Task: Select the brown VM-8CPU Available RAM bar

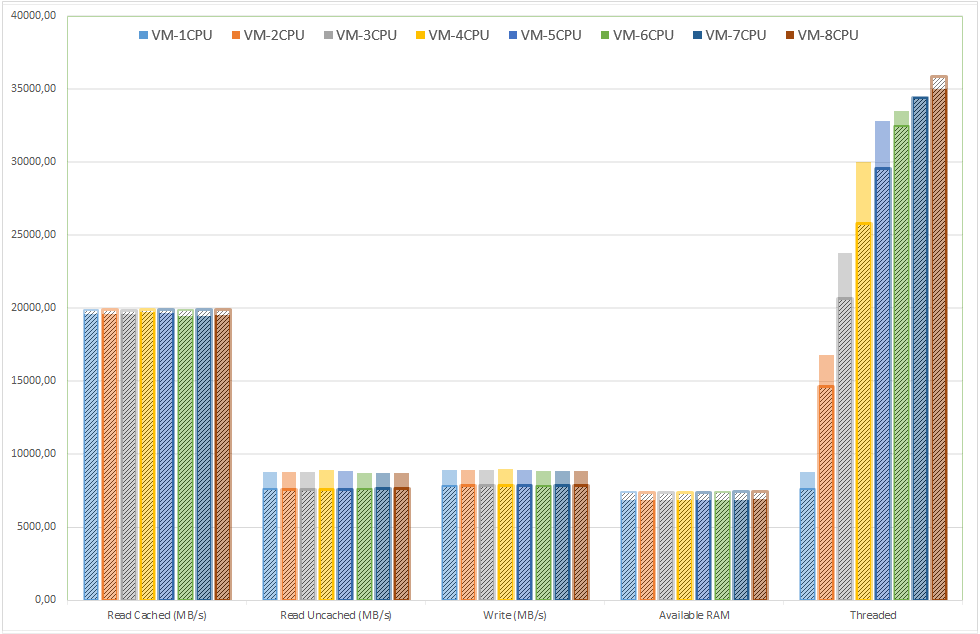Action: (760, 545)
